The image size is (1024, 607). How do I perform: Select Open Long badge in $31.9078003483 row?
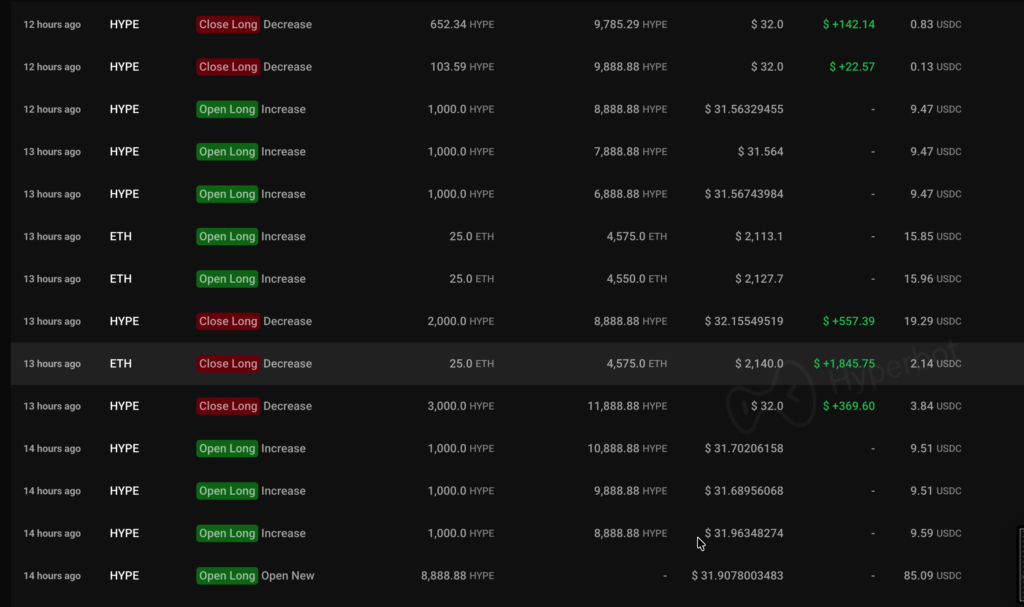[x=227, y=576]
